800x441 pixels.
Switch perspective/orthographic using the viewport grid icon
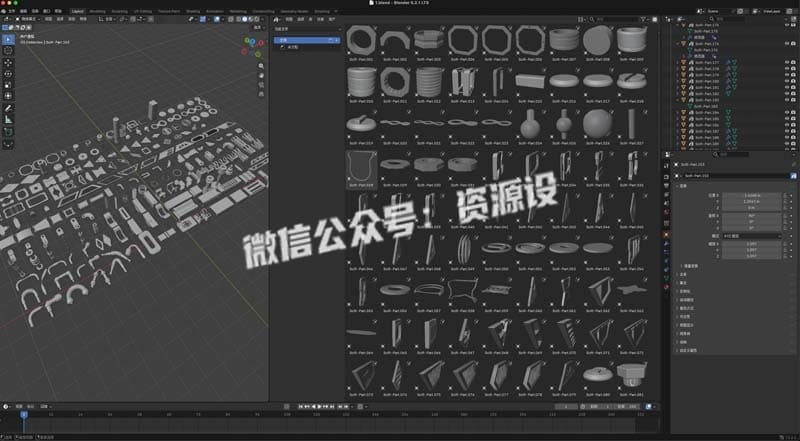pos(261,94)
